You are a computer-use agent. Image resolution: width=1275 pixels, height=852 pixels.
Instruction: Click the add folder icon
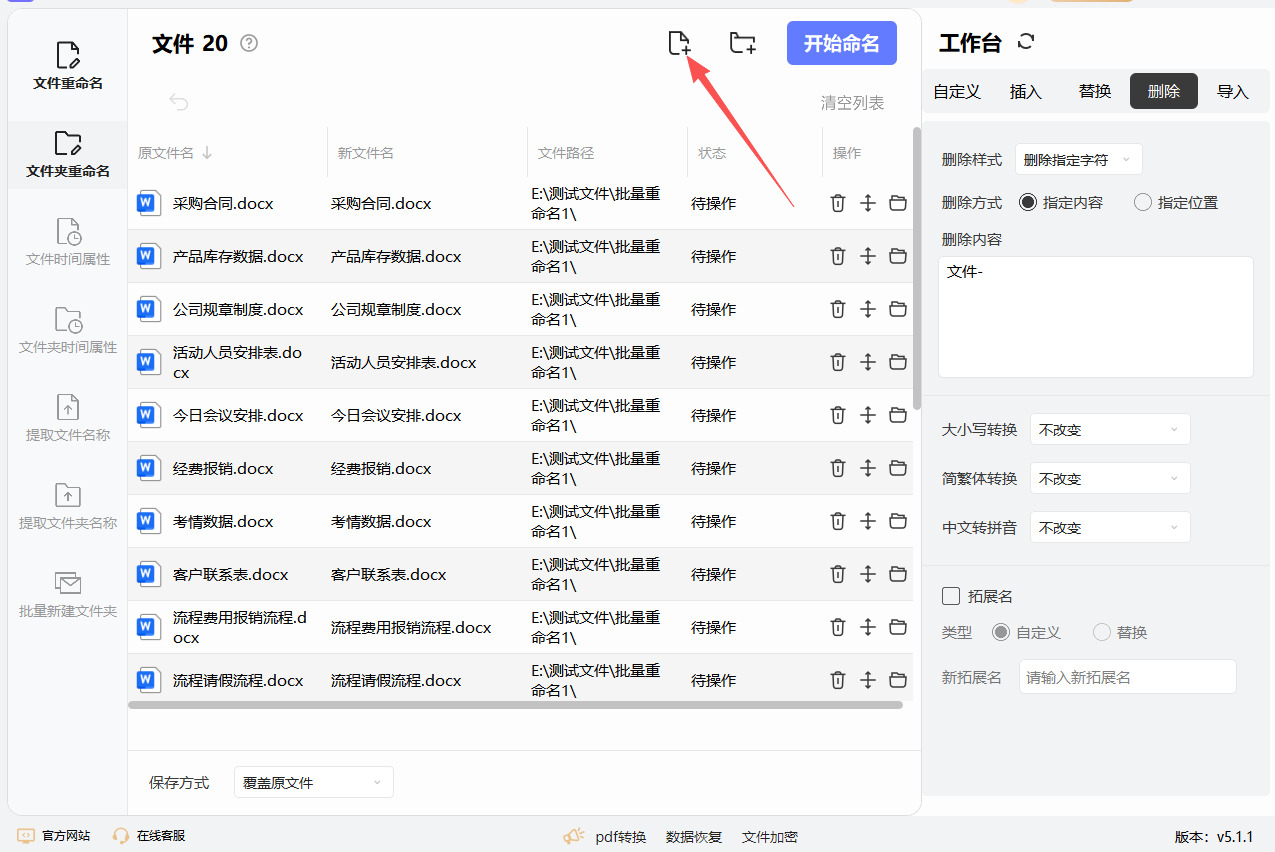point(742,43)
